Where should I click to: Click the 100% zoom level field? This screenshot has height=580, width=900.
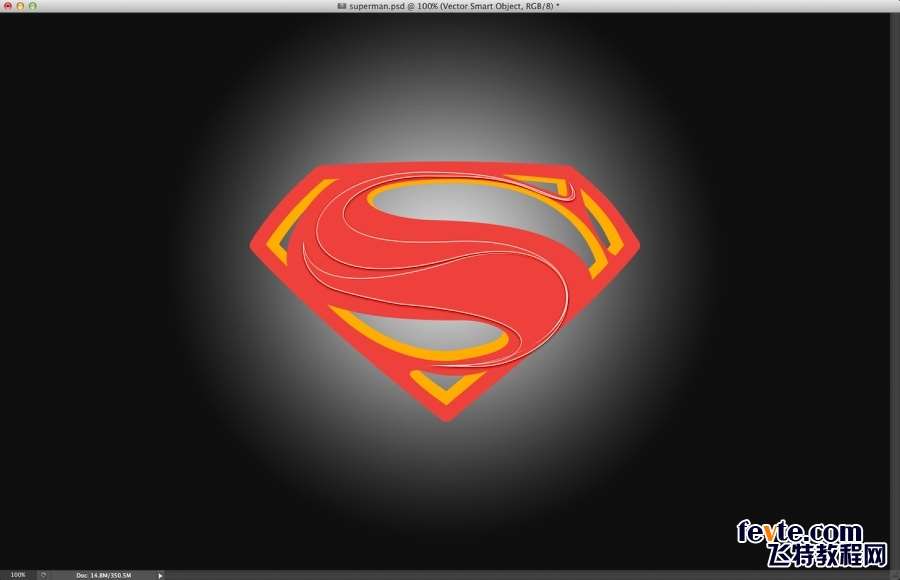[18, 575]
